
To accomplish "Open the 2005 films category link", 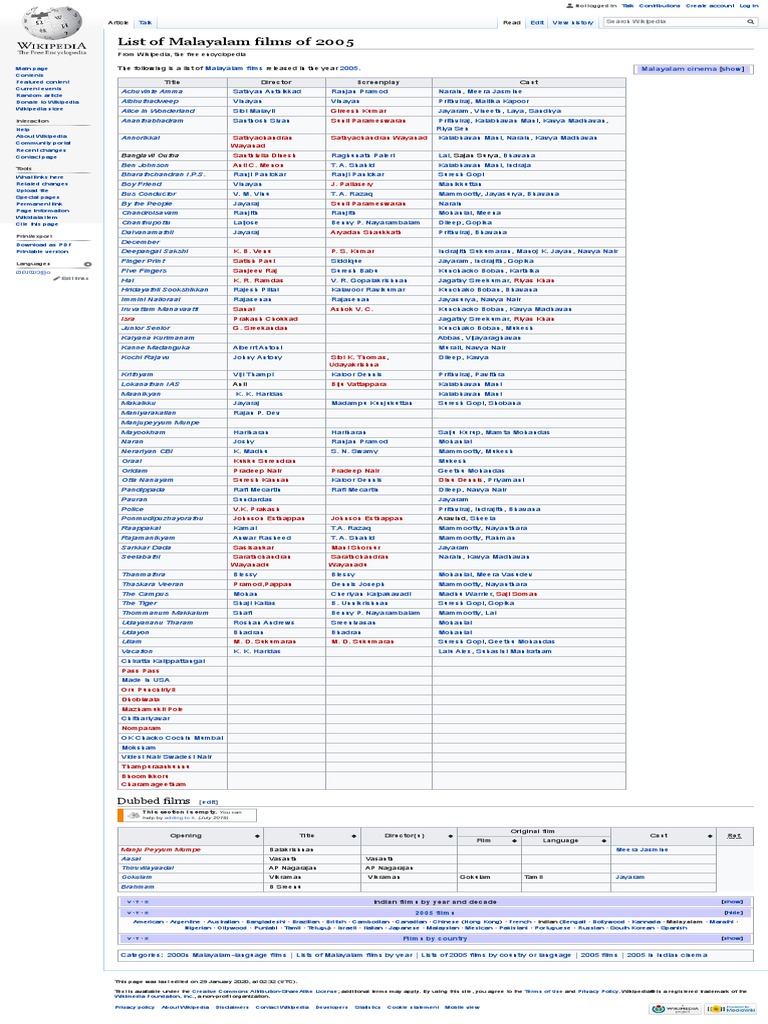I will (x=599, y=955).
